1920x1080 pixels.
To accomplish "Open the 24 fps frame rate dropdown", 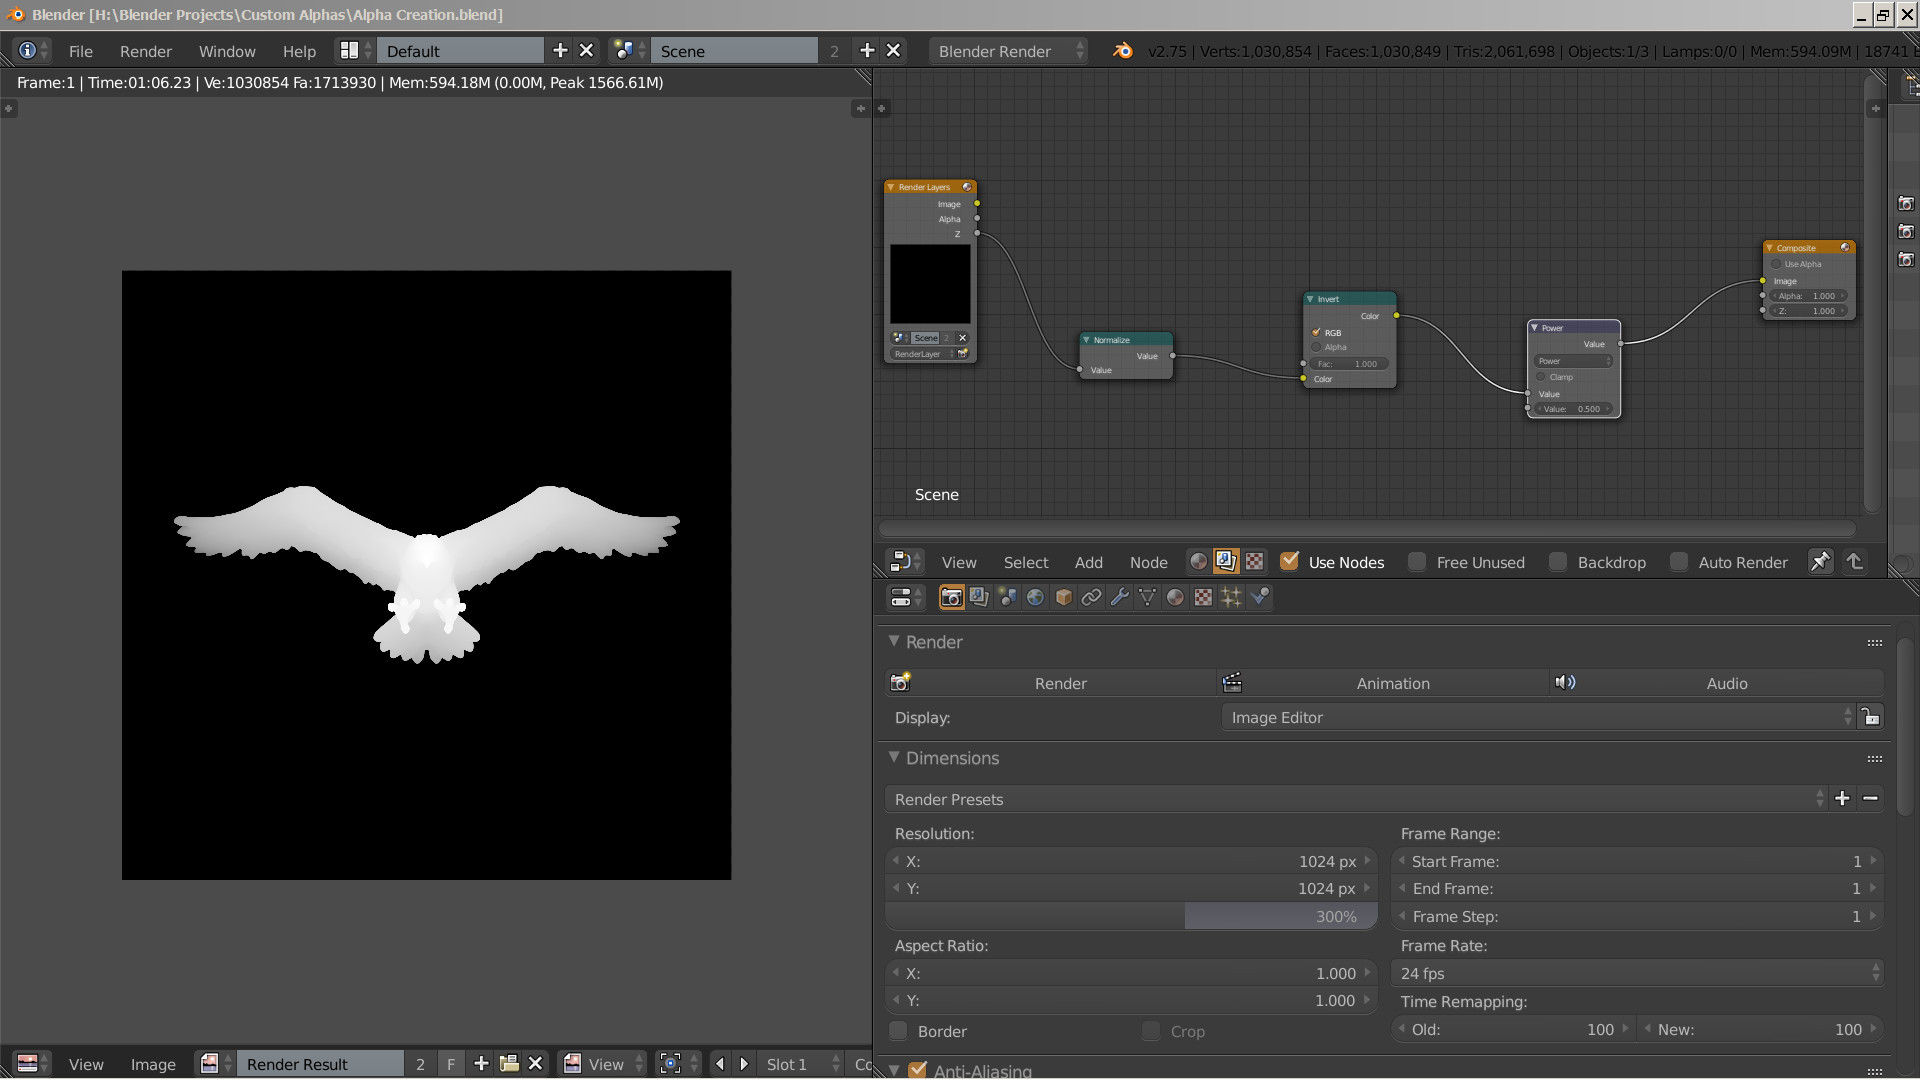I will 1637,973.
